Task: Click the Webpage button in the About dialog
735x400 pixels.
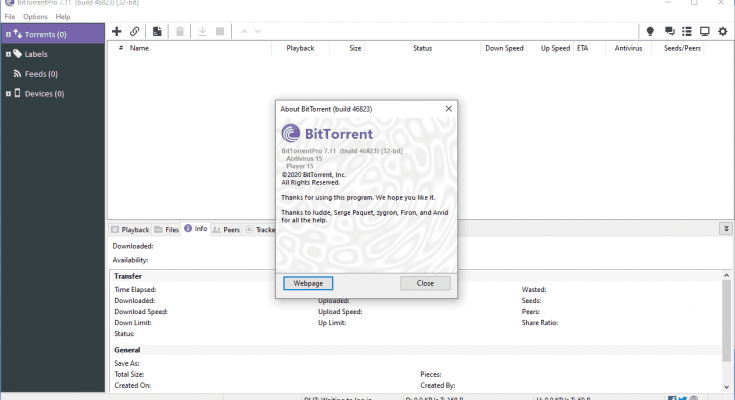Action: [308, 283]
